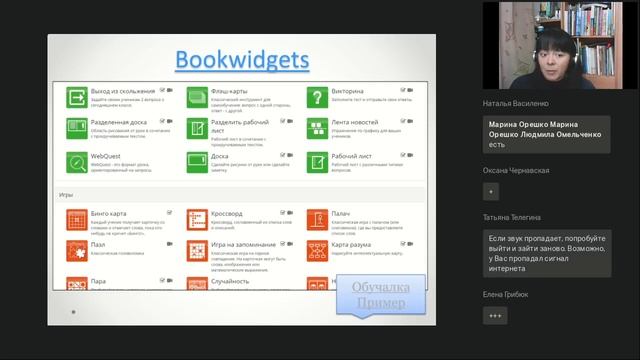Click the presenter webcam video
This screenshot has width=640, height=360.
coord(560,45)
